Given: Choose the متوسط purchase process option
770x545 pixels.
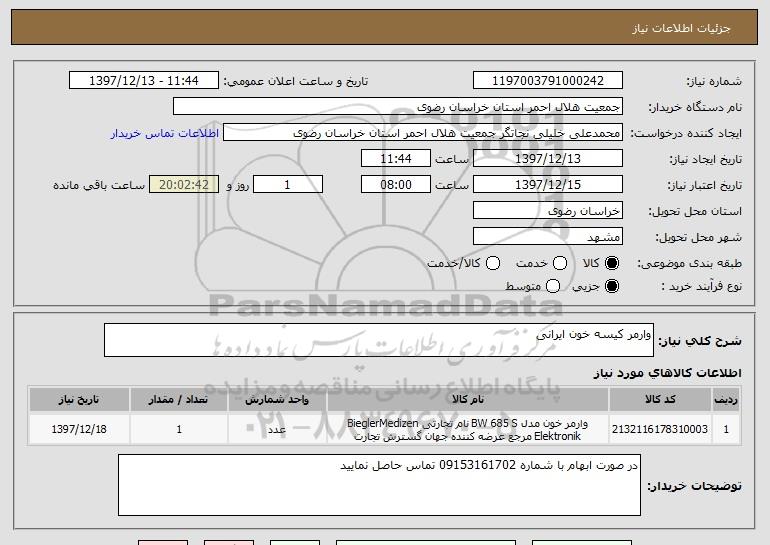Looking at the screenshot, I should [553, 286].
